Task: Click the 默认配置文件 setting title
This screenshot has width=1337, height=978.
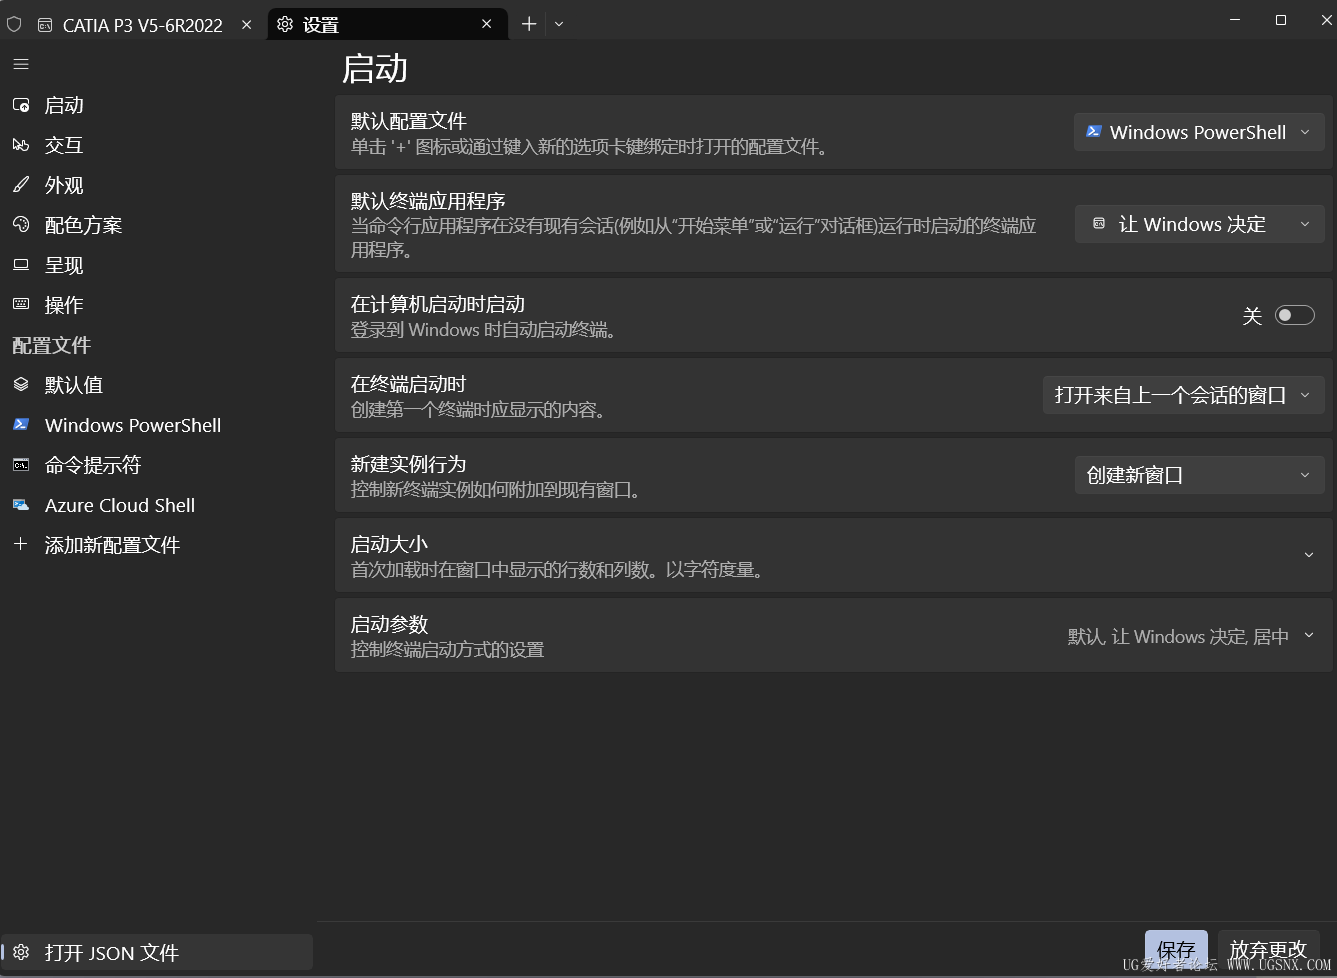Action: pyautogui.click(x=409, y=121)
